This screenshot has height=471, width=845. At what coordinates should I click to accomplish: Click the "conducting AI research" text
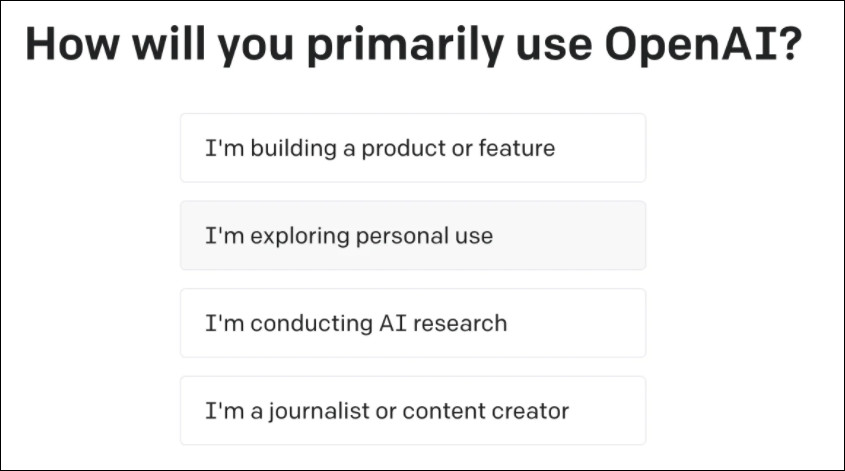point(378,324)
